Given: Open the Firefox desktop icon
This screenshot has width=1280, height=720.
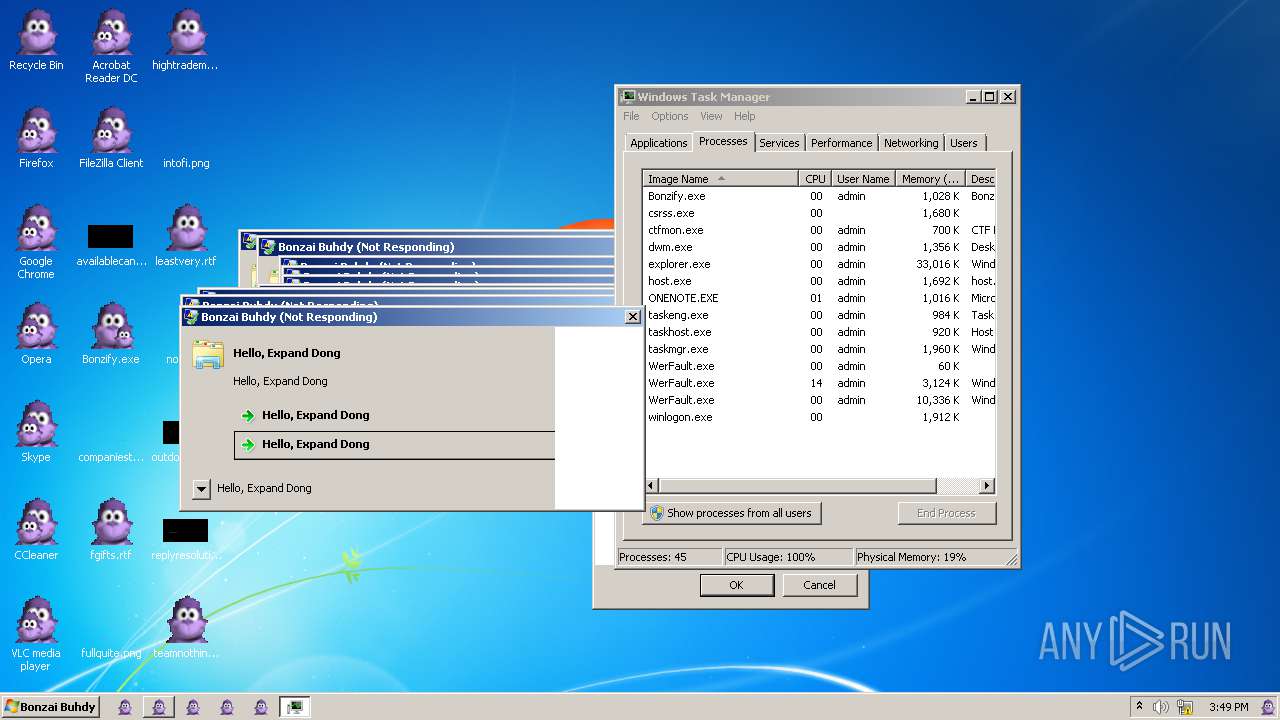Looking at the screenshot, I should coord(36,138).
